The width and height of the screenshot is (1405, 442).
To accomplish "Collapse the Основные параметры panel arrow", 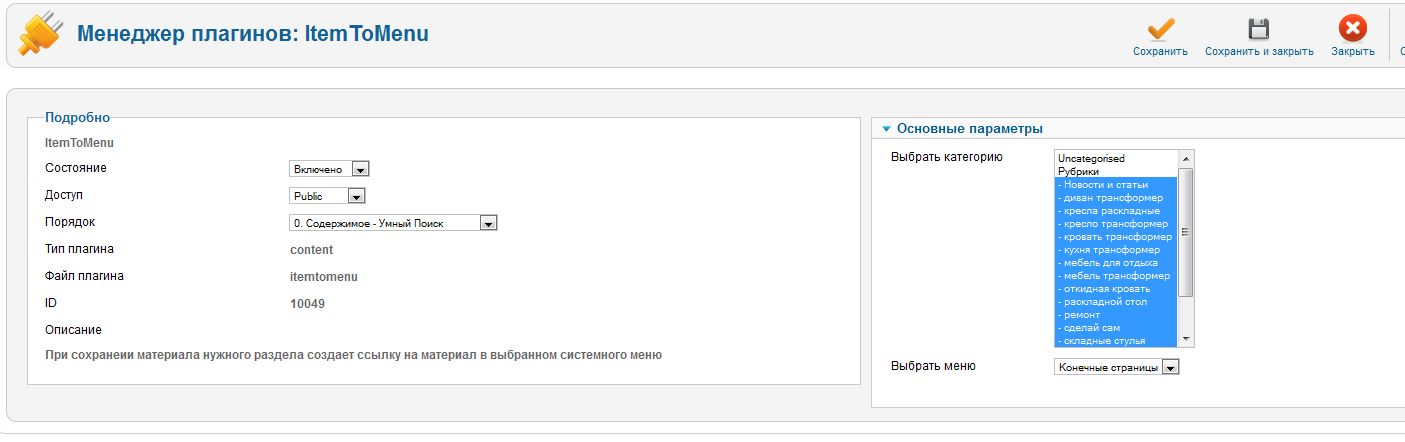I will (x=886, y=129).
